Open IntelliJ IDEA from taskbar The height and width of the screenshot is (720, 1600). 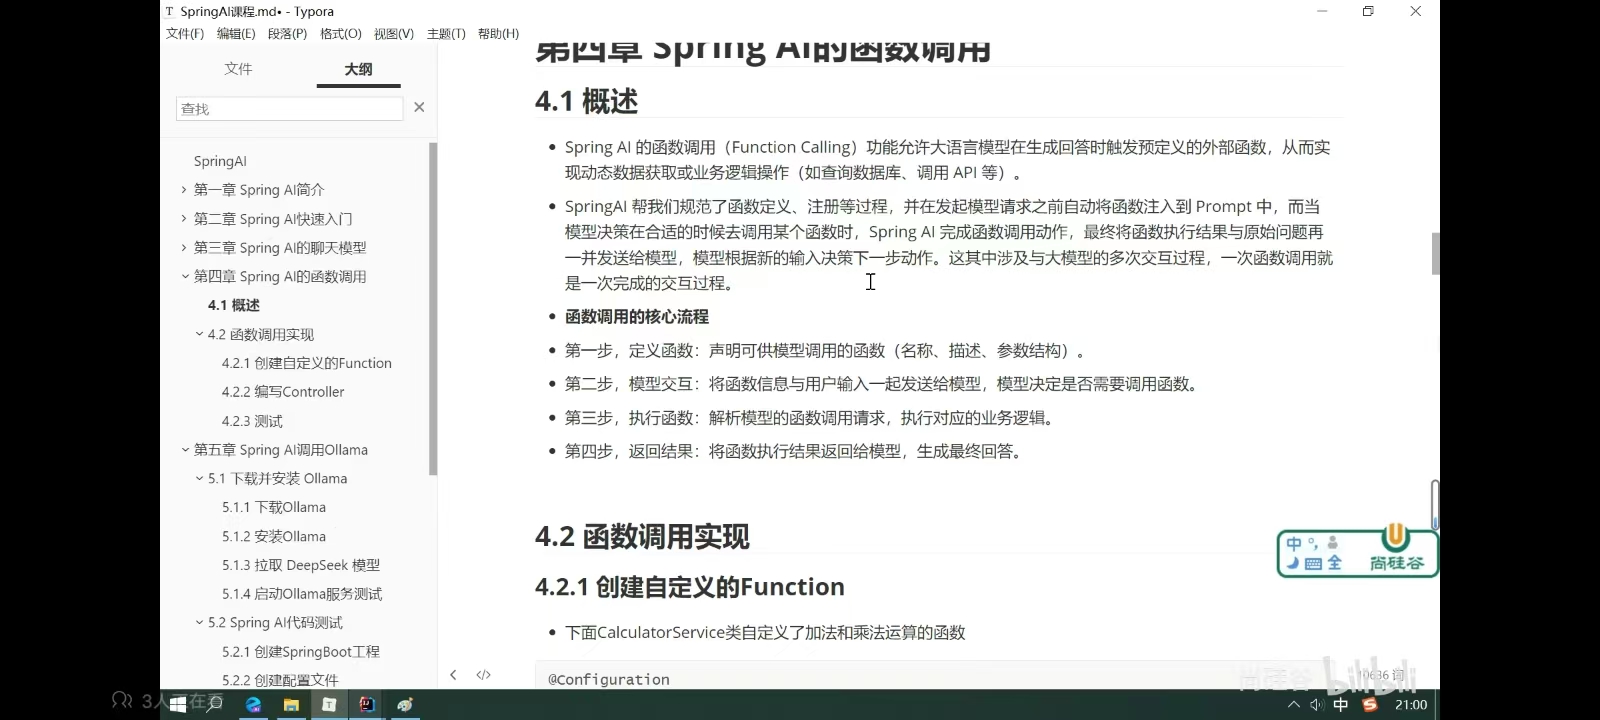coord(367,704)
